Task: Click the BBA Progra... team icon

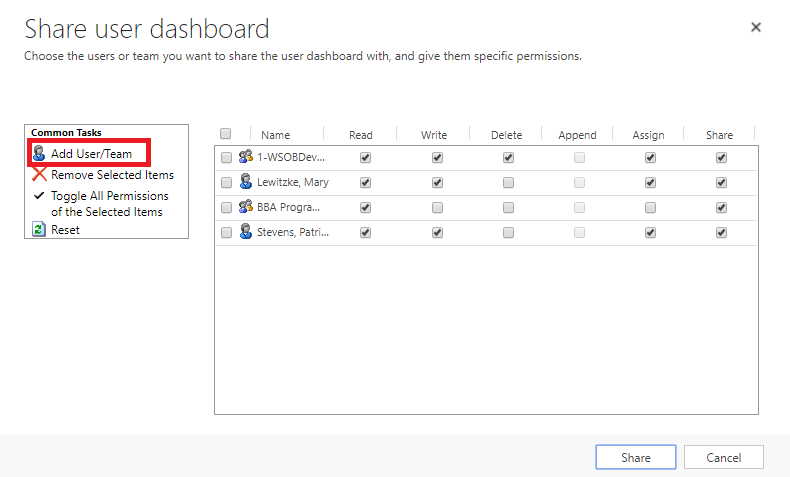Action: (245, 207)
